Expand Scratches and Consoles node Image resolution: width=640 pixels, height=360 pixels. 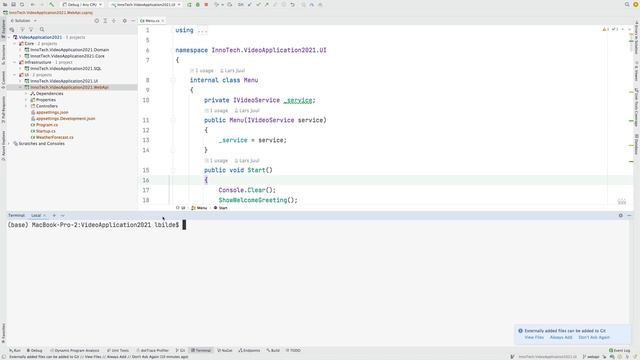(9, 144)
